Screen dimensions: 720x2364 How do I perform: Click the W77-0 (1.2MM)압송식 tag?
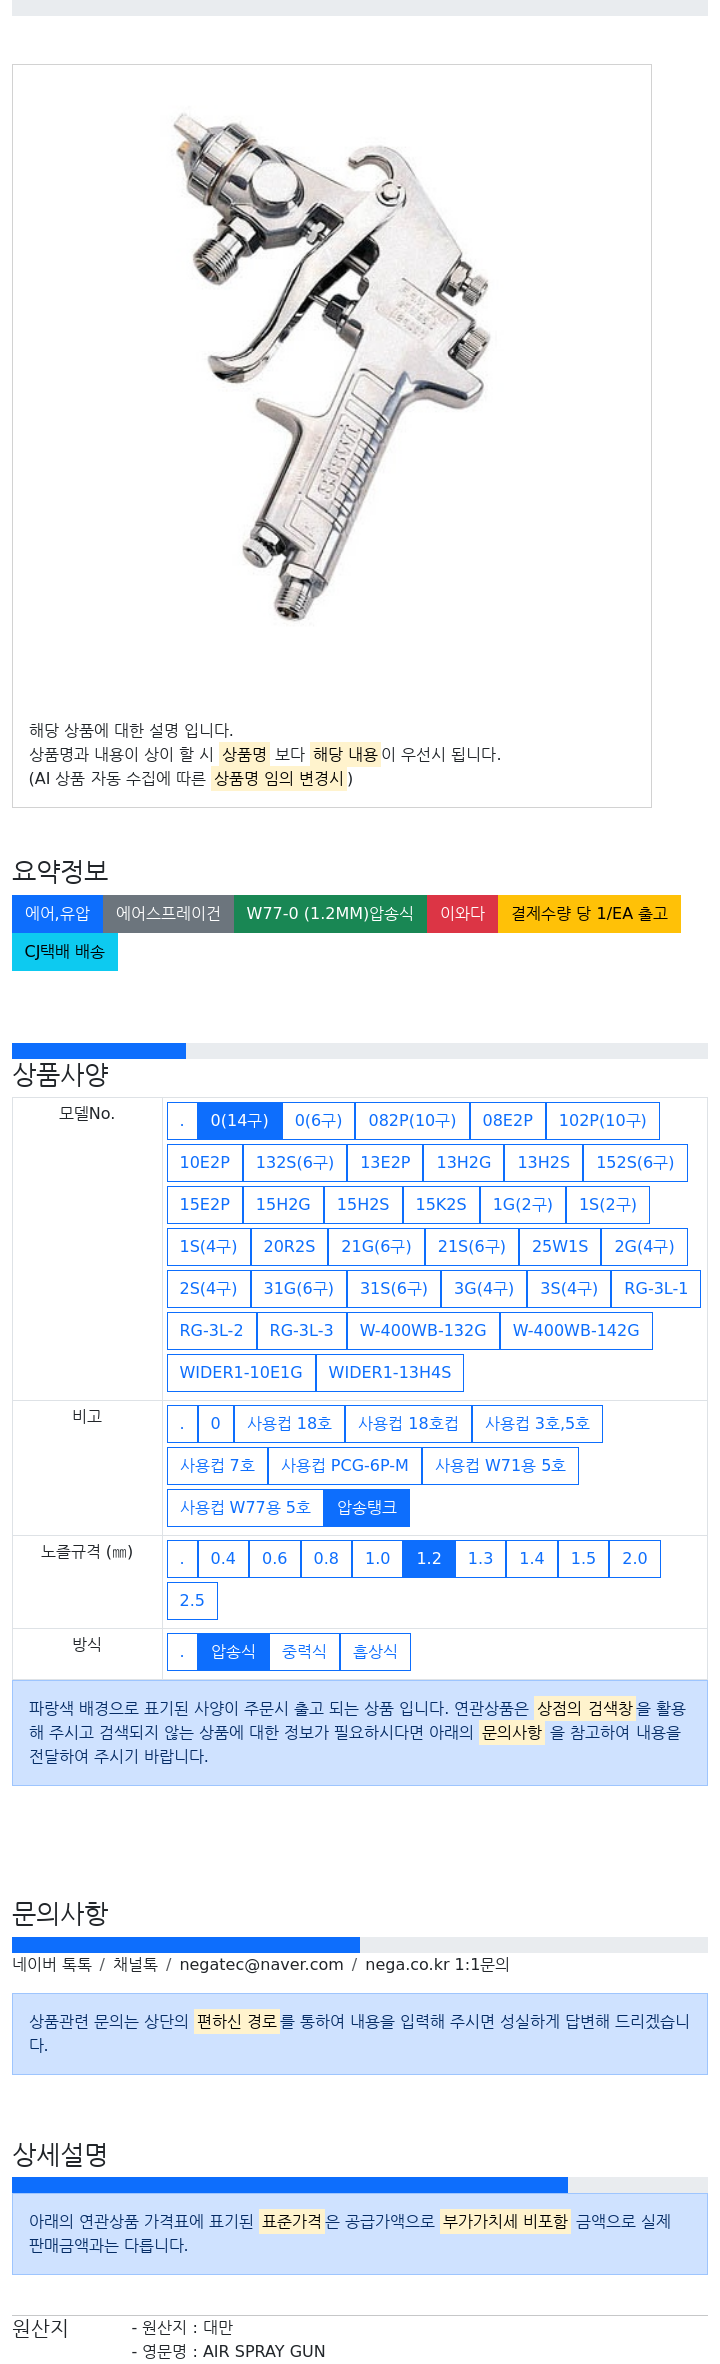330,914
